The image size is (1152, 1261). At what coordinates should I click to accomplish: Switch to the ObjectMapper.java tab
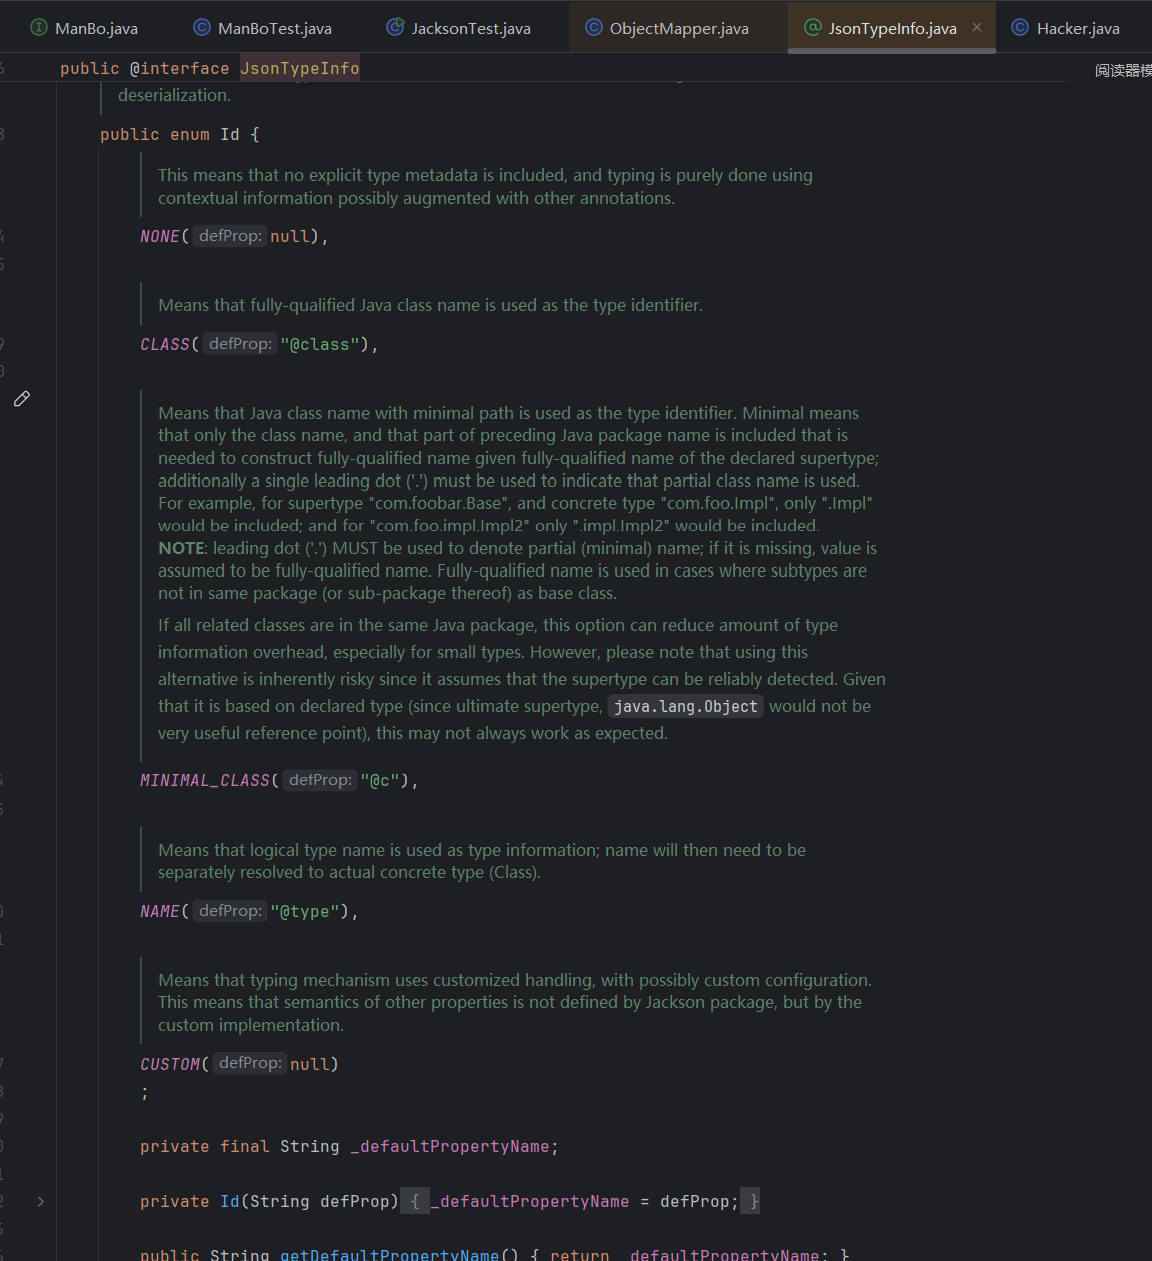click(678, 28)
